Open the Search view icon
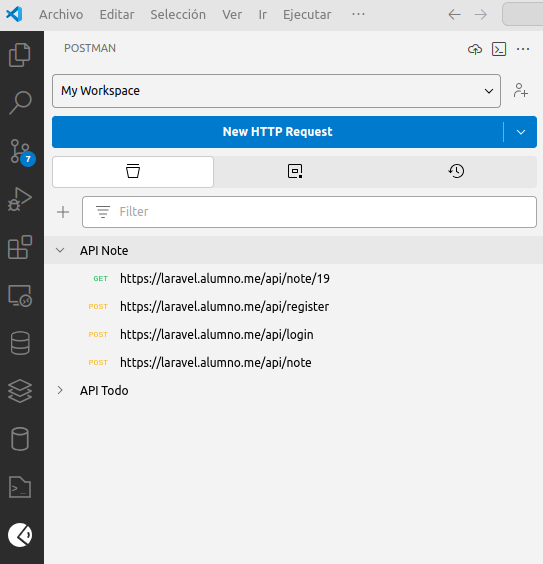543x564 pixels. [x=20, y=103]
